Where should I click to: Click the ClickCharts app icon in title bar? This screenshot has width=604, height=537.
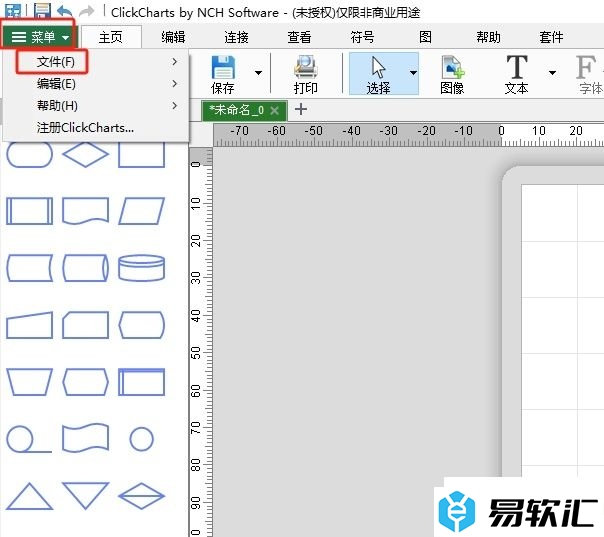pos(13,11)
